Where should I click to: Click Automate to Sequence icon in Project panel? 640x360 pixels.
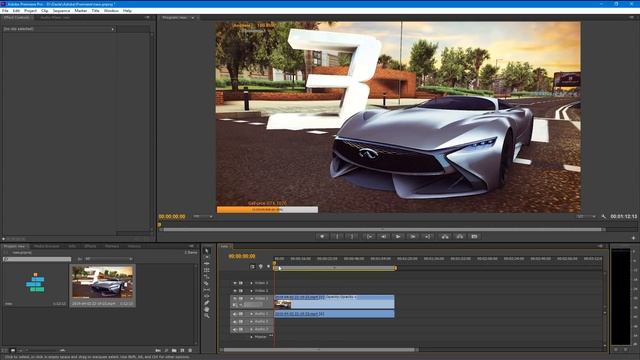click(x=158, y=350)
